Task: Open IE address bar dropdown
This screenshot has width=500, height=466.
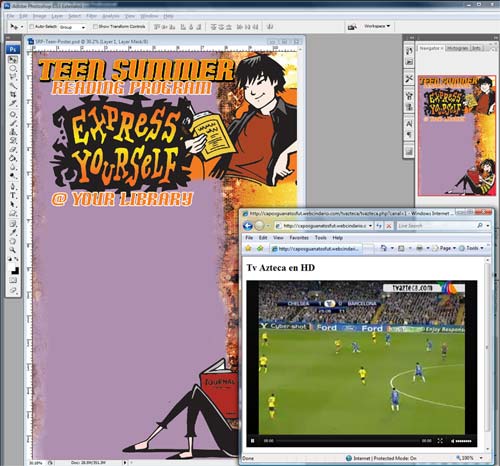Action: (x=370, y=226)
